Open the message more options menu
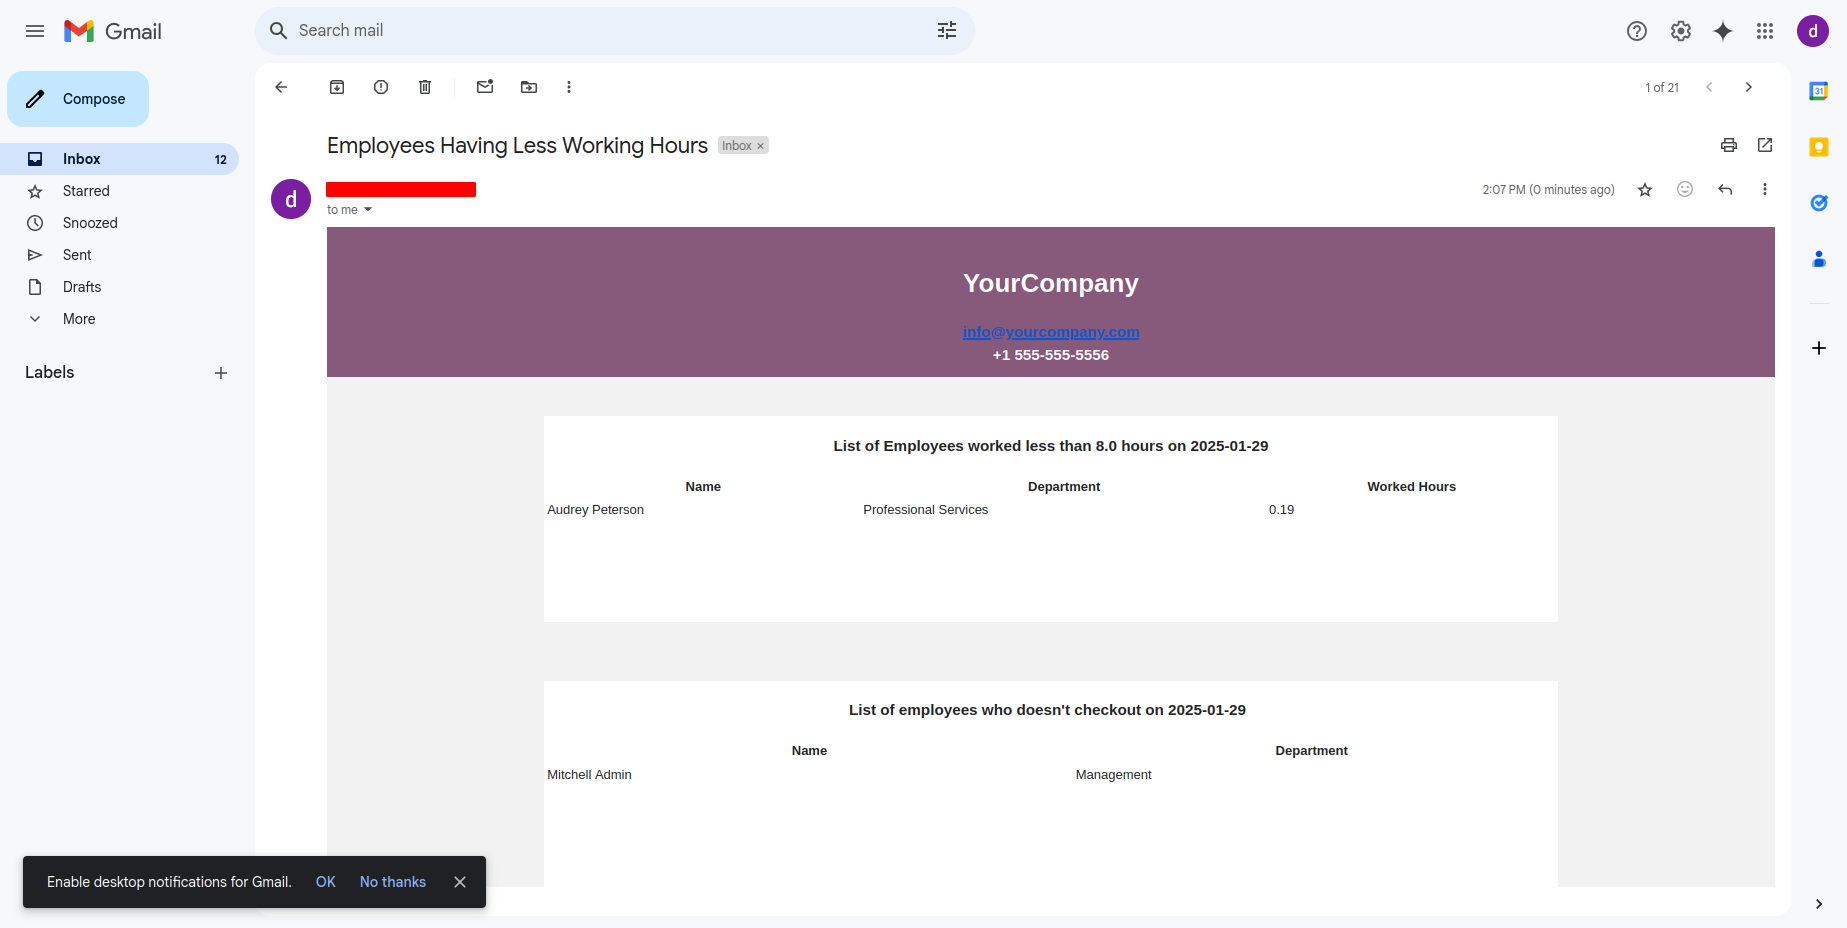Image resolution: width=1847 pixels, height=928 pixels. pos(1765,189)
